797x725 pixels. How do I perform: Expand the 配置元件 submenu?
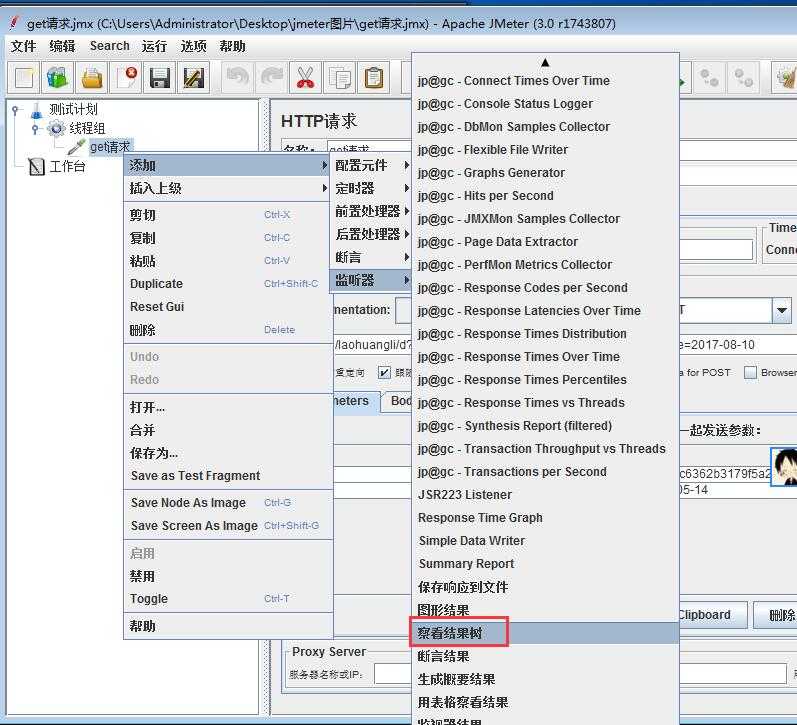(372, 165)
